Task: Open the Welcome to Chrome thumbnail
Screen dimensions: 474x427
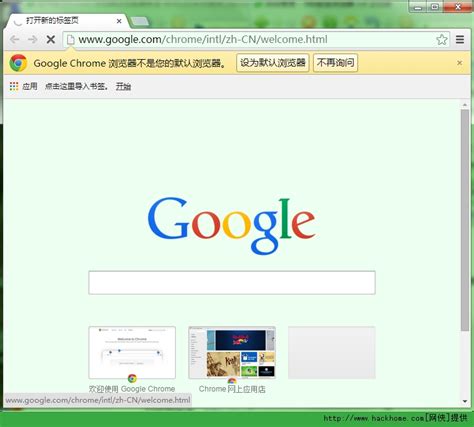Action: tap(132, 353)
